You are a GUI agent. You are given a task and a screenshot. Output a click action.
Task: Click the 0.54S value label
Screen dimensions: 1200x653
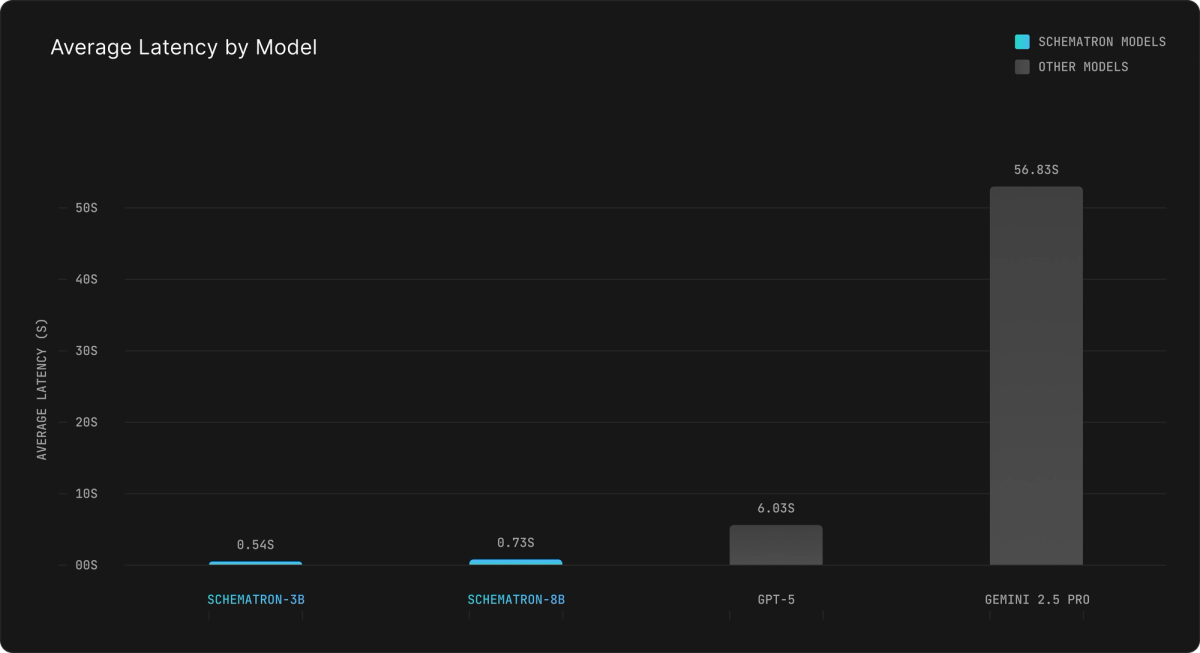pos(255,545)
